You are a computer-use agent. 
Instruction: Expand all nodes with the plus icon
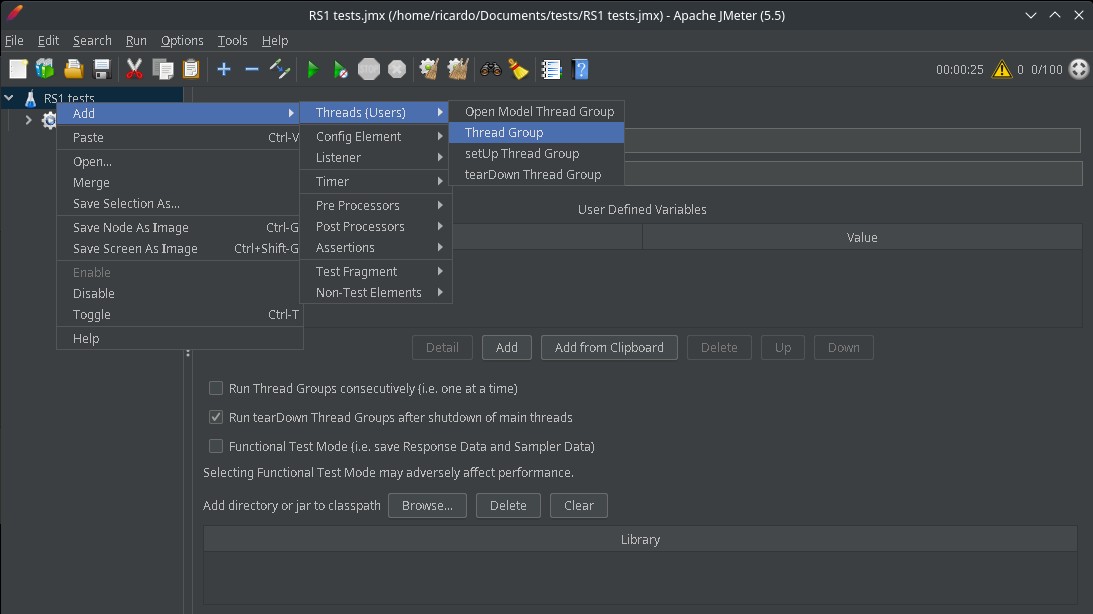pos(224,69)
